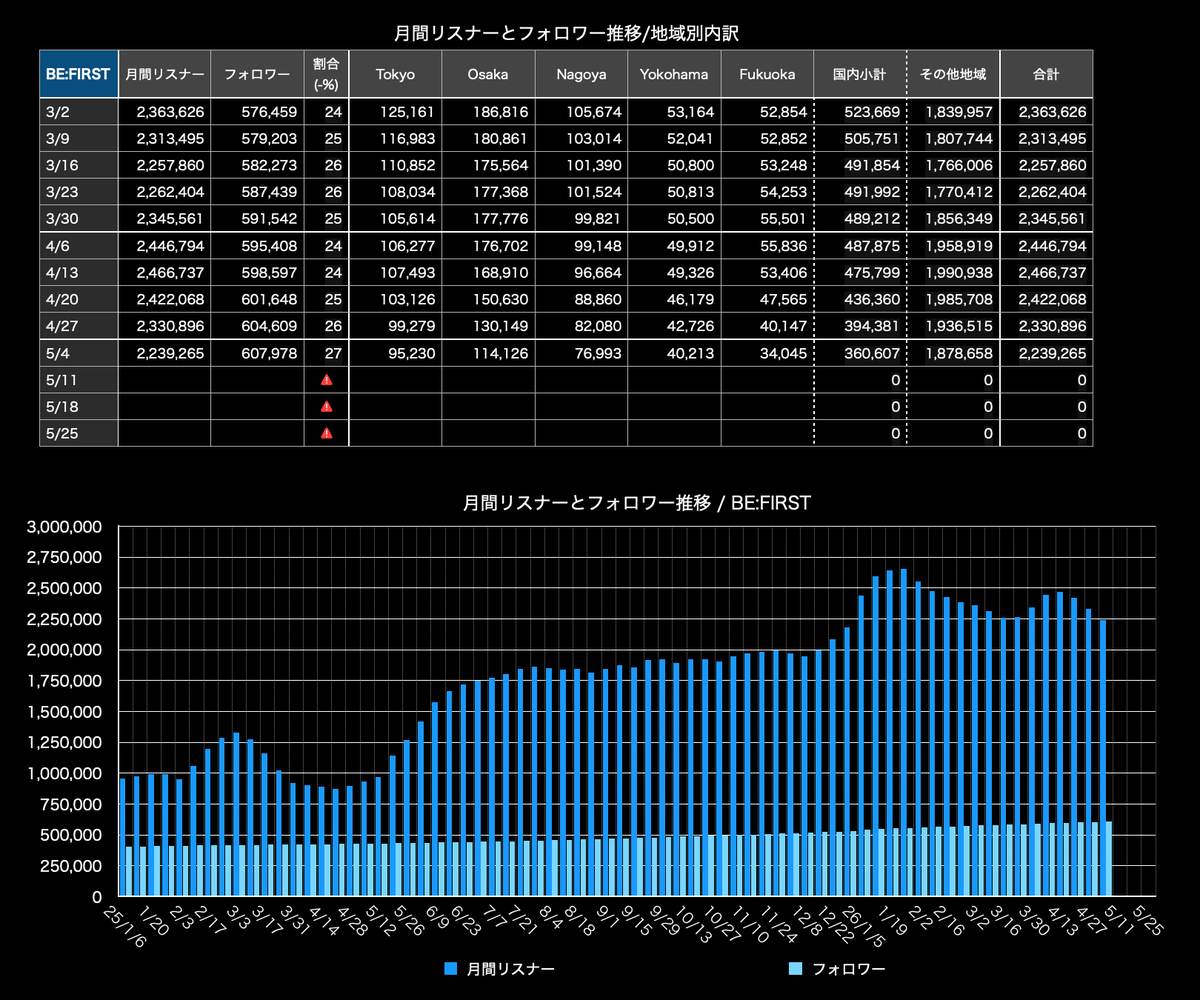The image size is (1200, 1000).
Task: Click the warning icon in the 5/11 row
Action: tap(326, 380)
